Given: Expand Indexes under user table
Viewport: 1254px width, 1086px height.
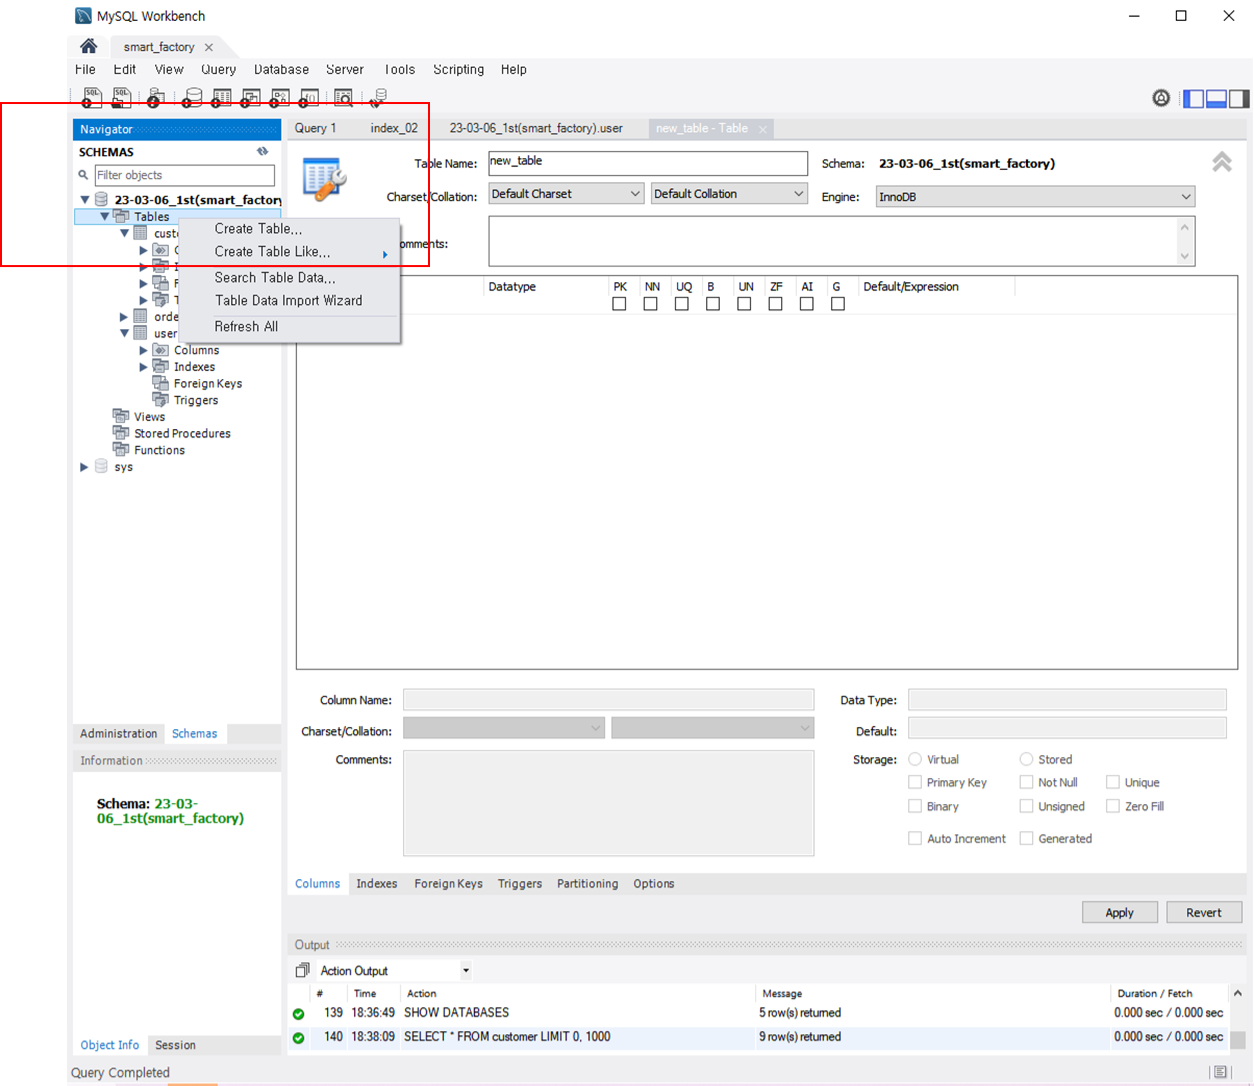Looking at the screenshot, I should tap(143, 367).
